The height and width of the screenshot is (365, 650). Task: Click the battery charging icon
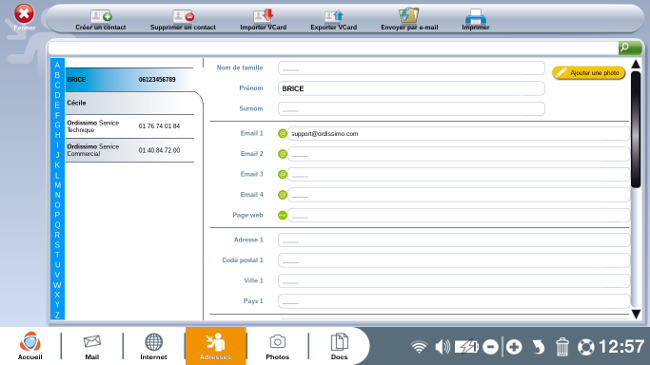(467, 347)
